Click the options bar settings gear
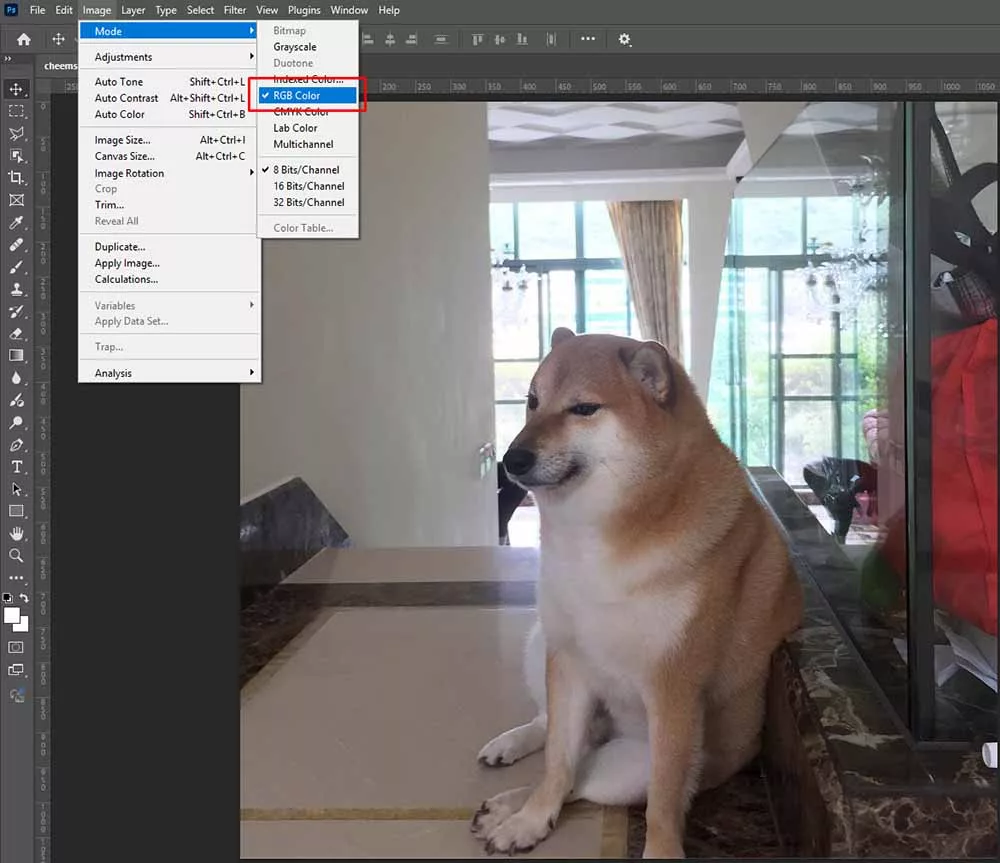The image size is (1000, 863). point(625,39)
